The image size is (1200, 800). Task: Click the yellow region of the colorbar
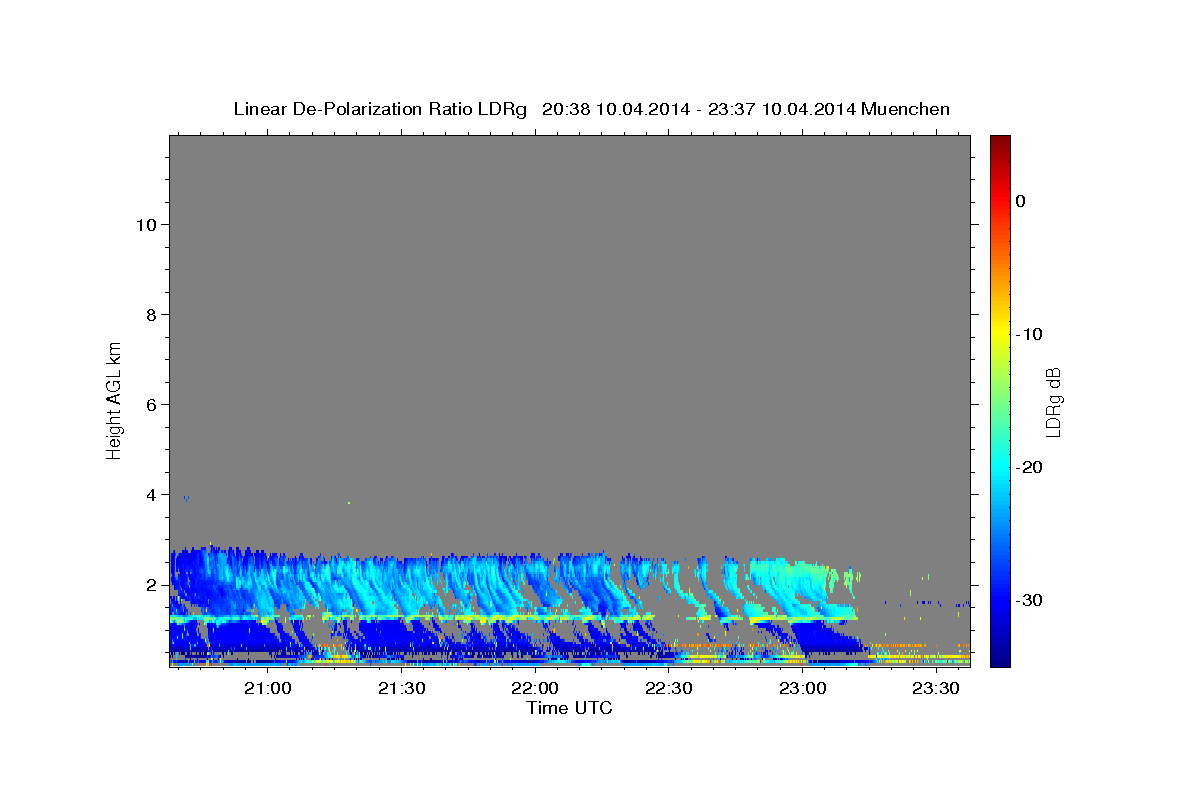[1000, 334]
